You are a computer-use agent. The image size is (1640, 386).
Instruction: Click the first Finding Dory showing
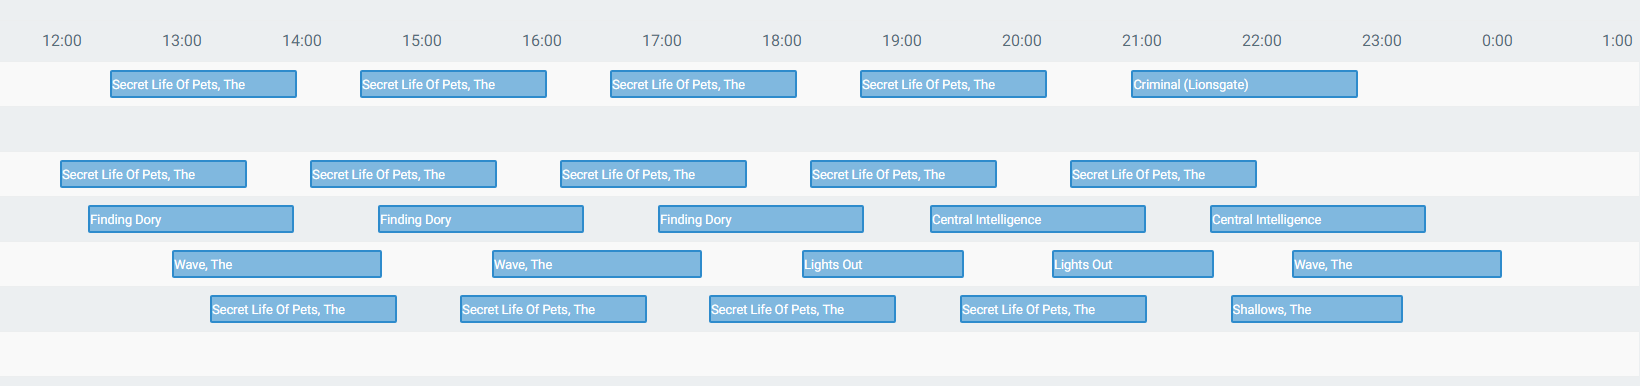tap(191, 219)
